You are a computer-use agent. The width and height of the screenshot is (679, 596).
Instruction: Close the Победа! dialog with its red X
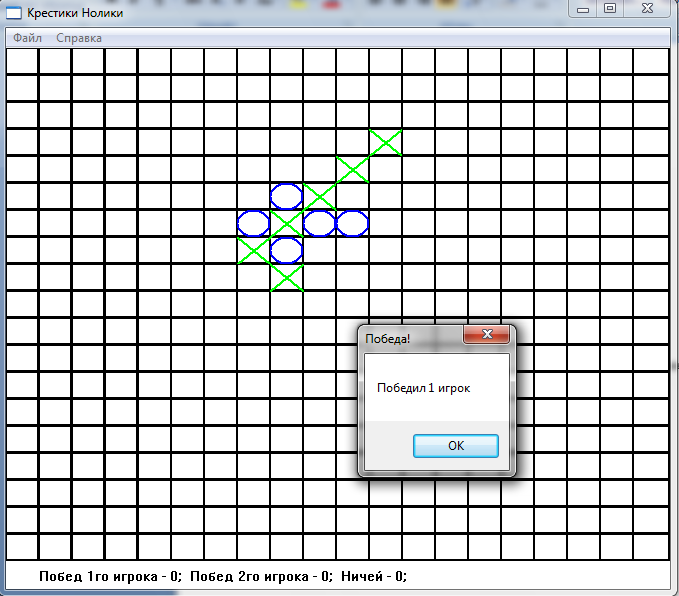487,334
